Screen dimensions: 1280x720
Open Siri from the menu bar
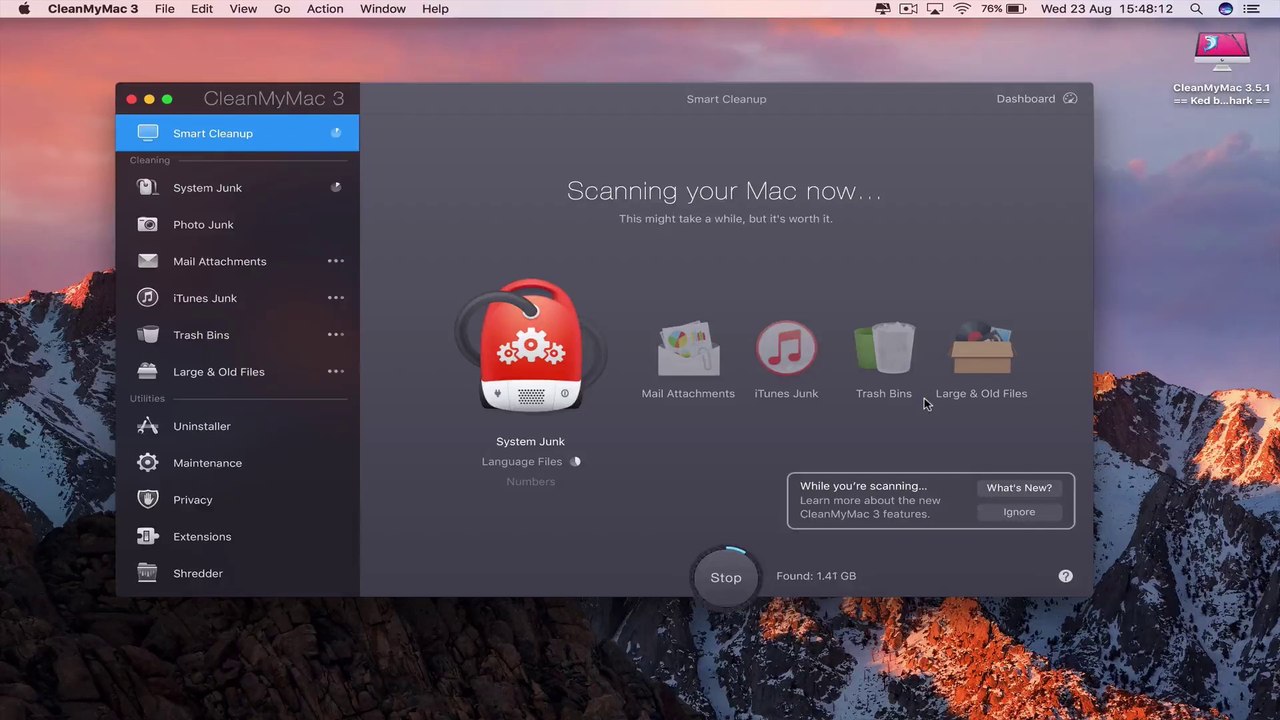(x=1226, y=9)
